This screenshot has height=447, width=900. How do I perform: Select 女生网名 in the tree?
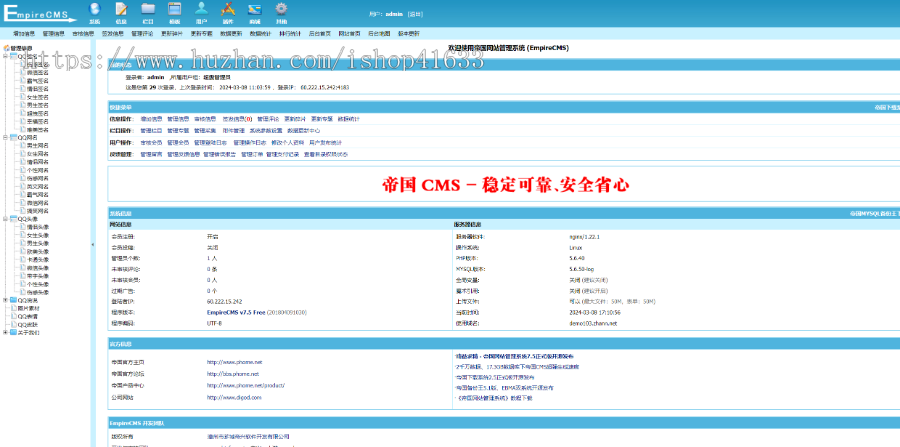pos(38,154)
